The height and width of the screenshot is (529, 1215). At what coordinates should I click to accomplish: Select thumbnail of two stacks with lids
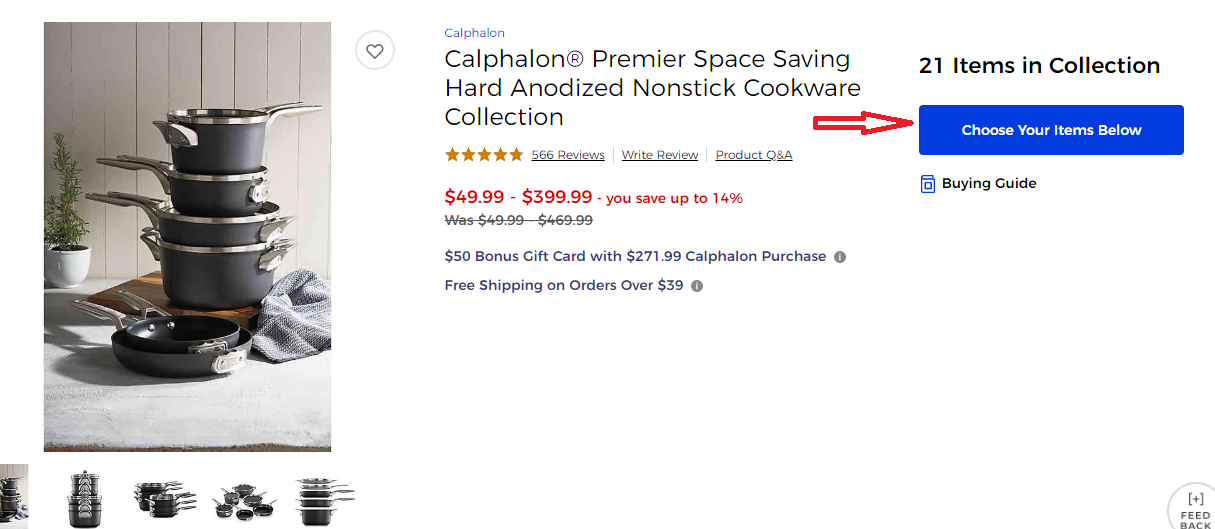(x=85, y=498)
